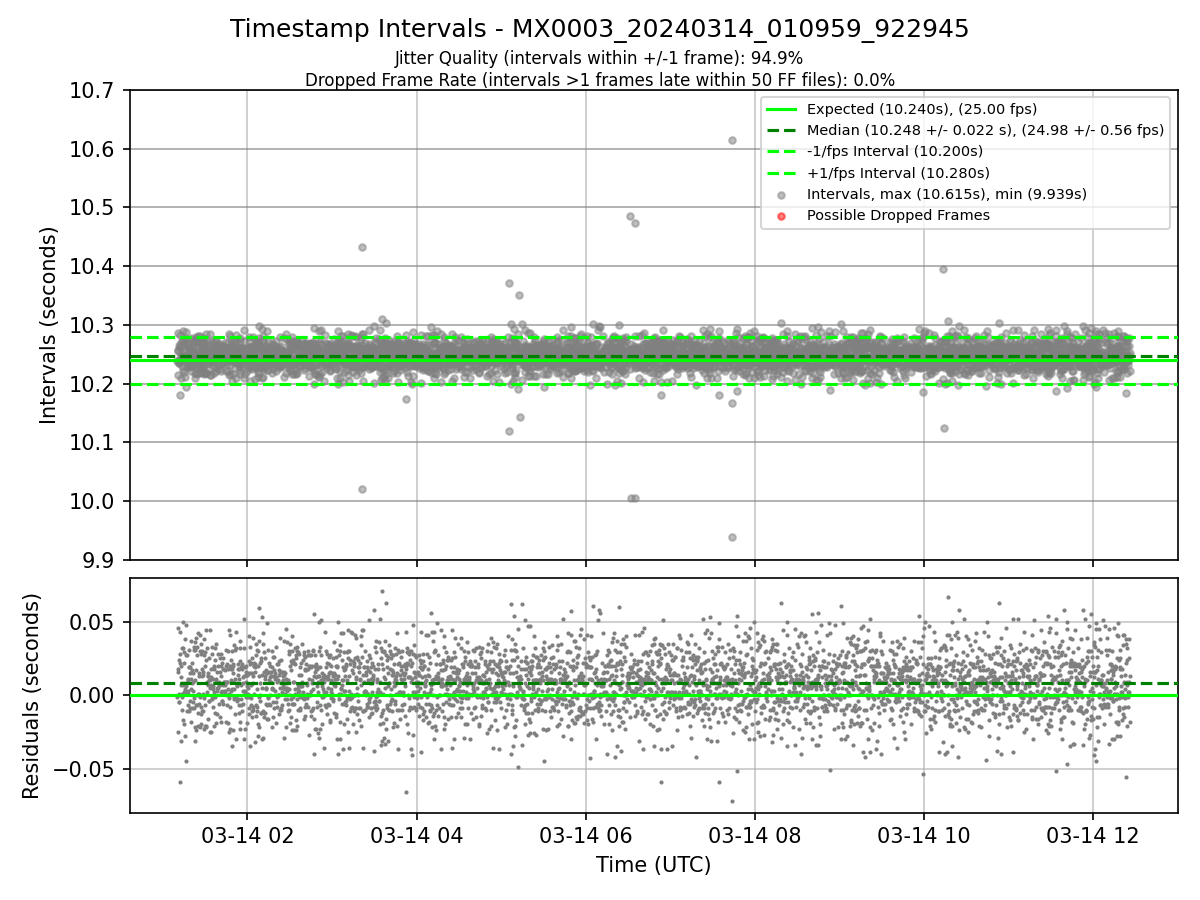Viewport: 1200px width, 900px height.
Task: Click the dark green dashed sample next to 'Median'
Action: pyautogui.click(x=782, y=130)
